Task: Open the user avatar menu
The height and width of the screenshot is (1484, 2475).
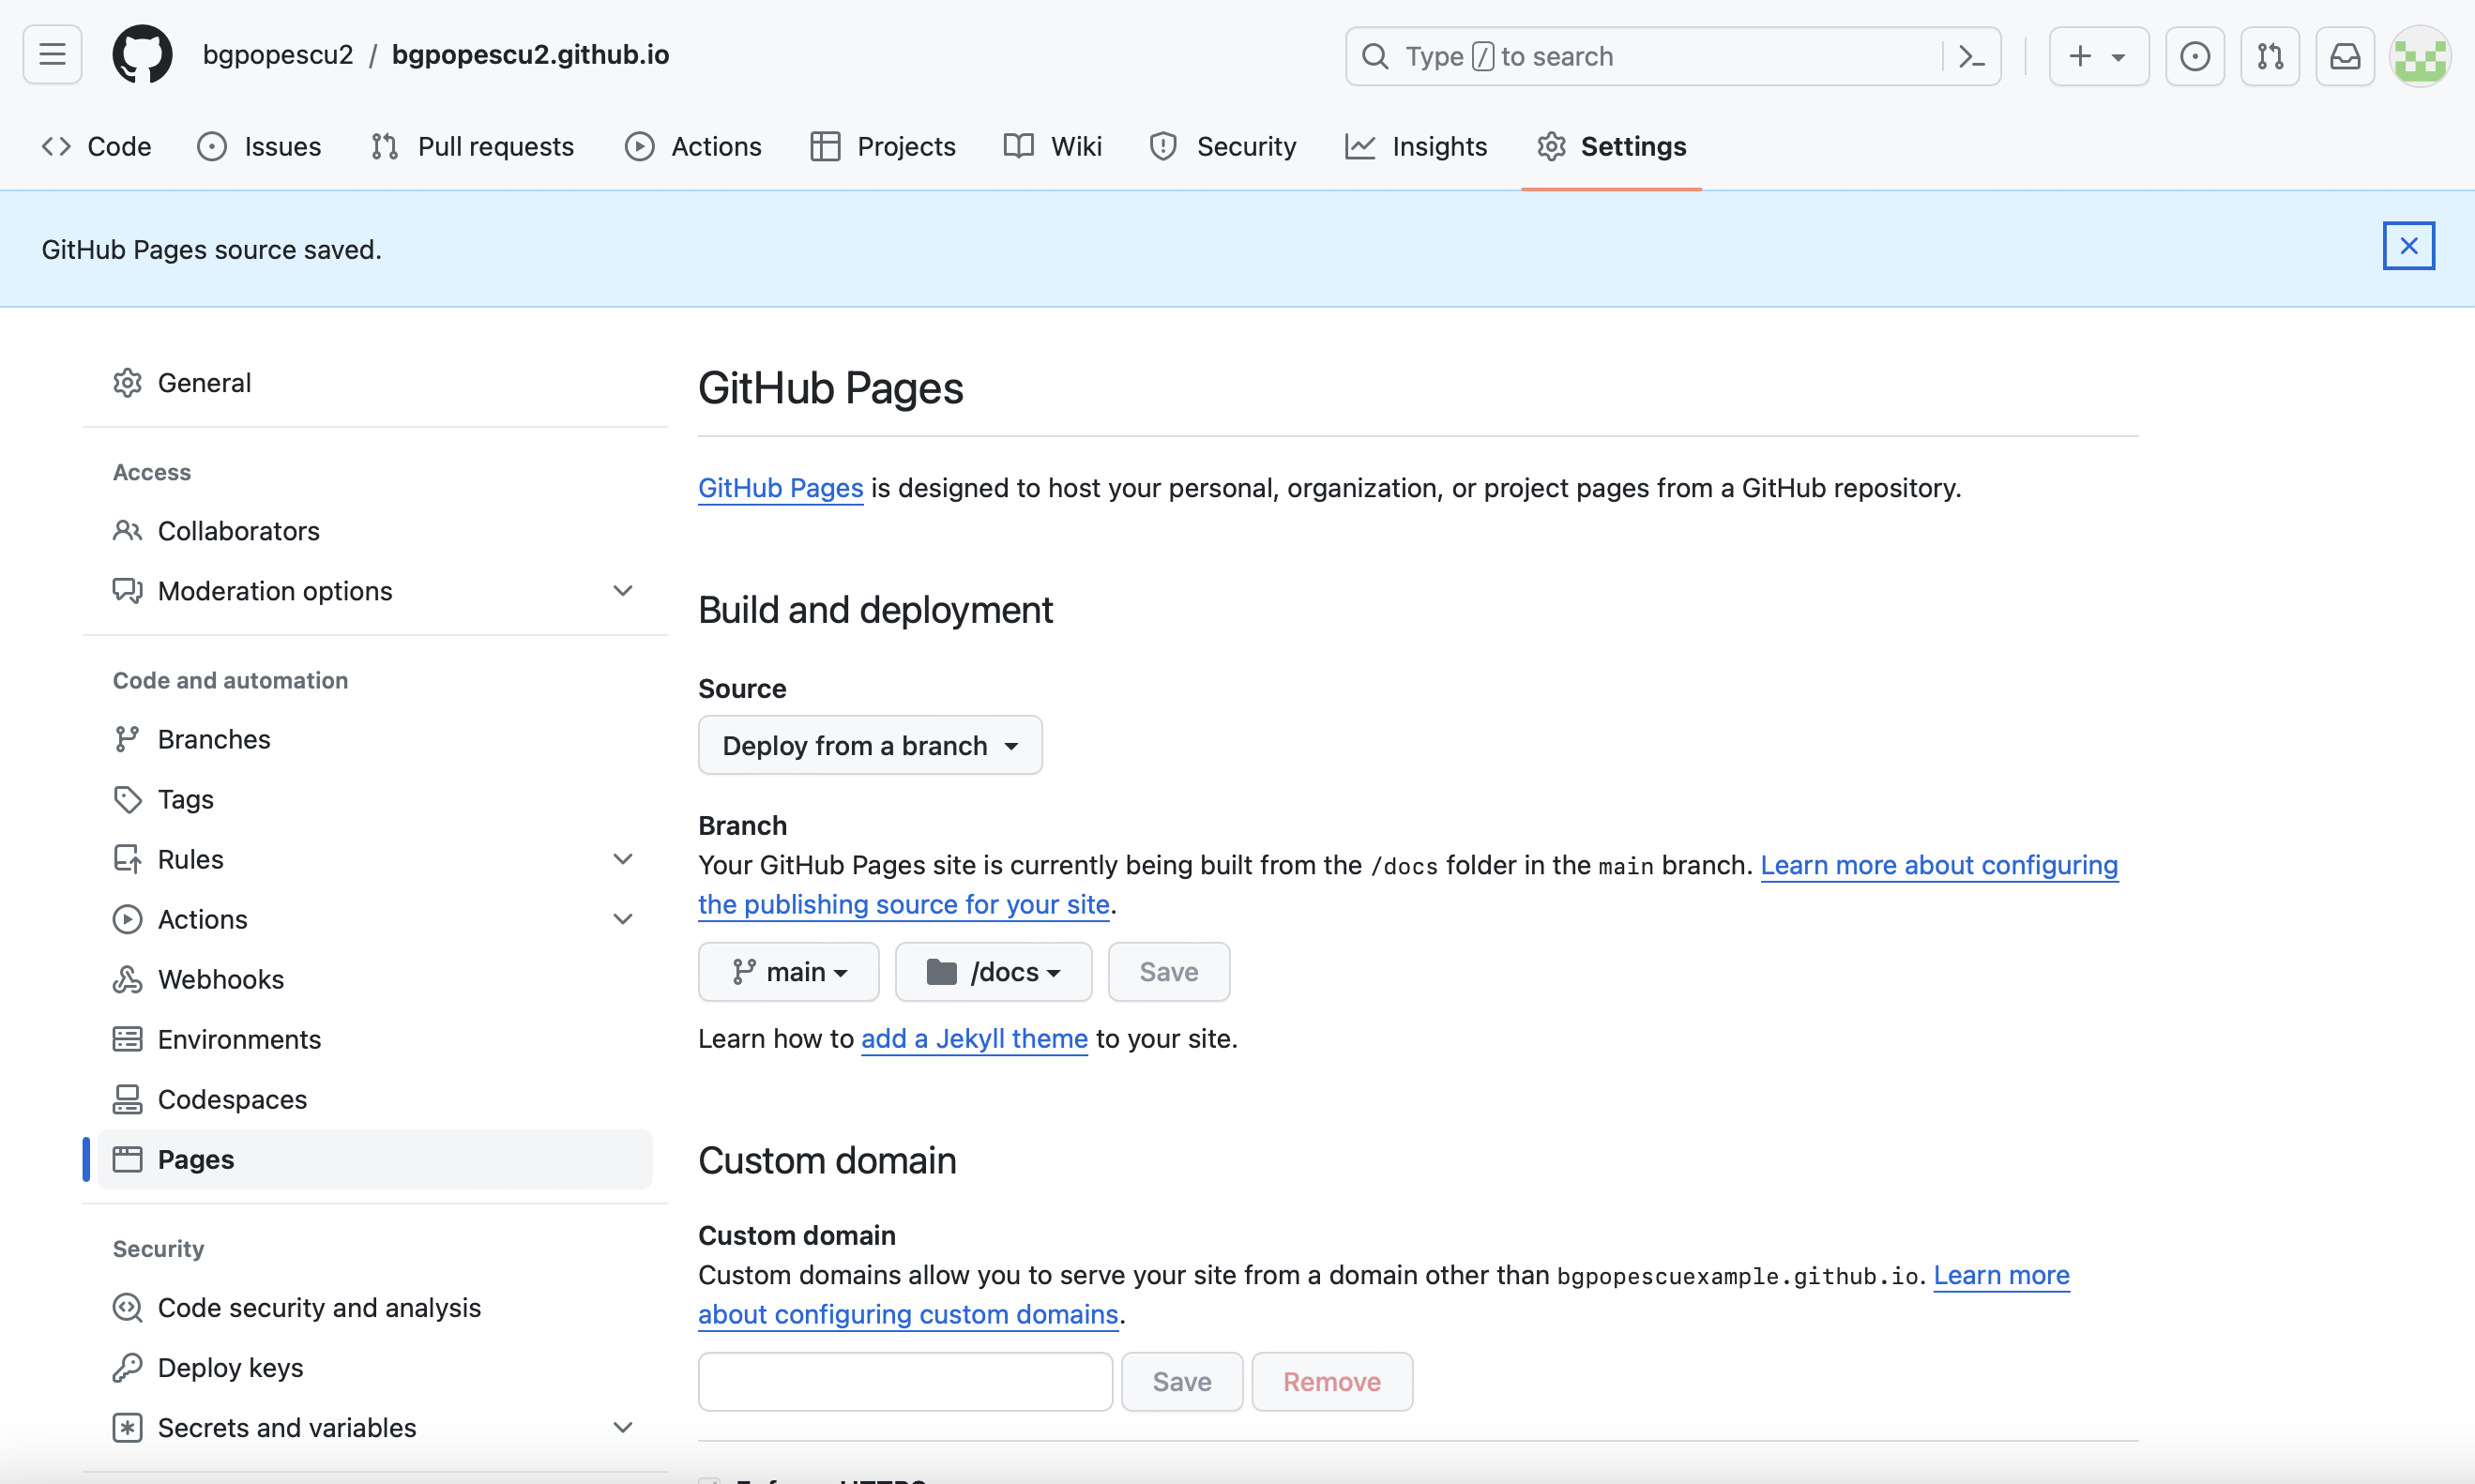Action: pyautogui.click(x=2419, y=57)
